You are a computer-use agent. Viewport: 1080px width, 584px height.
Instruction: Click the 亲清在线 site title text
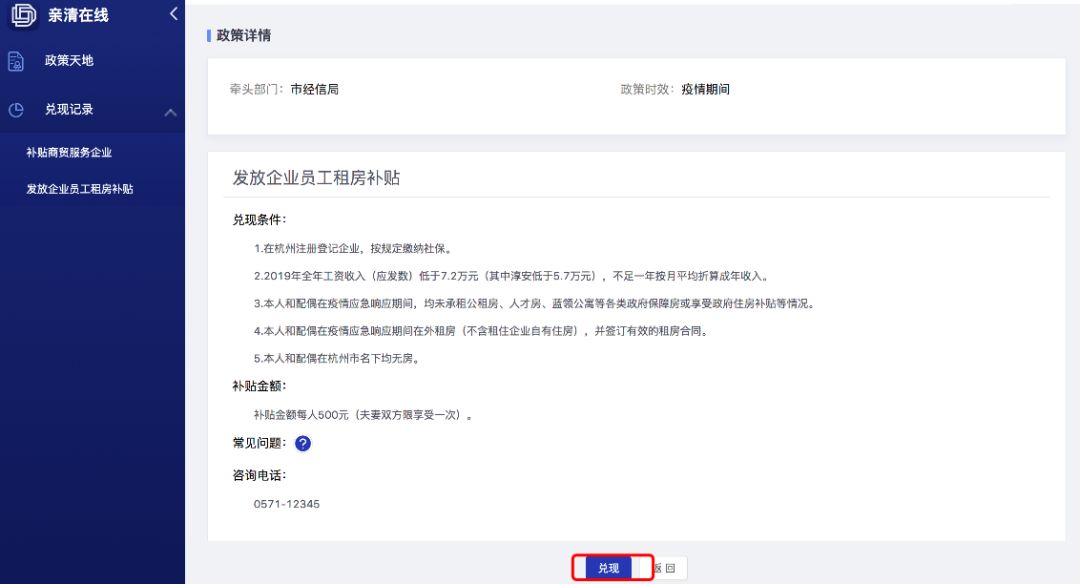(x=79, y=15)
